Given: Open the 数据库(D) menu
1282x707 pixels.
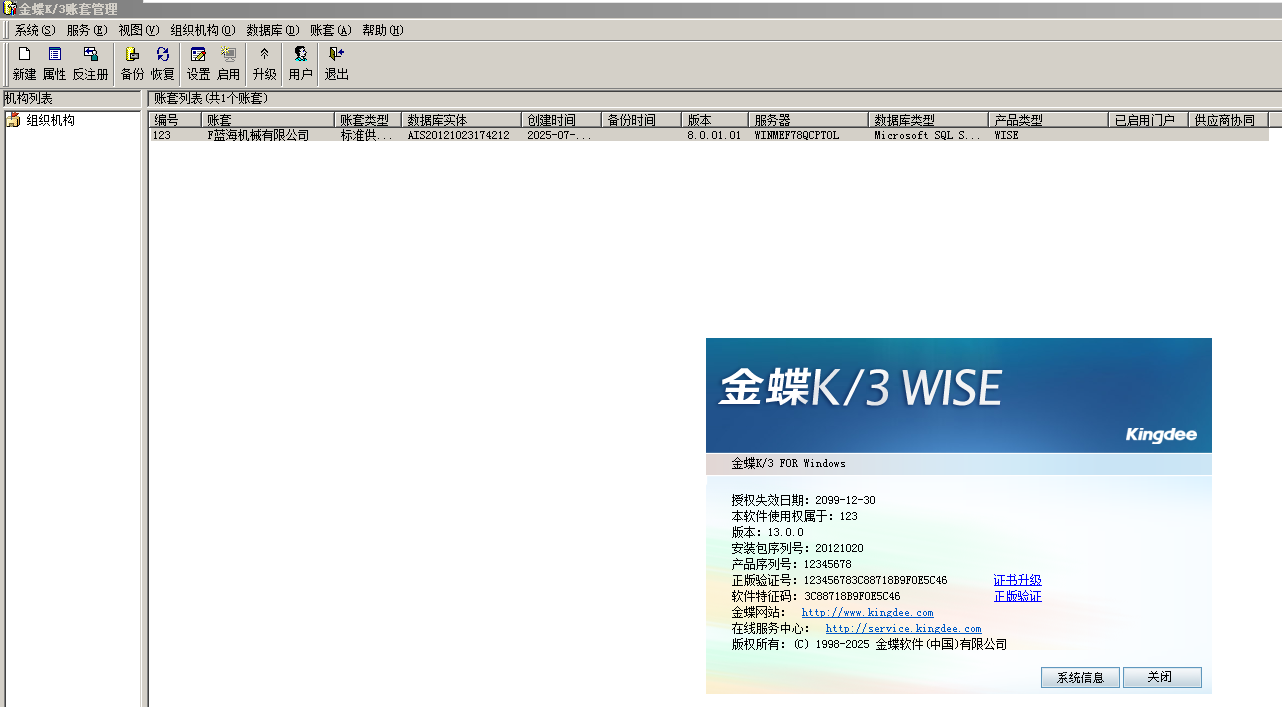Looking at the screenshot, I should click(x=272, y=30).
